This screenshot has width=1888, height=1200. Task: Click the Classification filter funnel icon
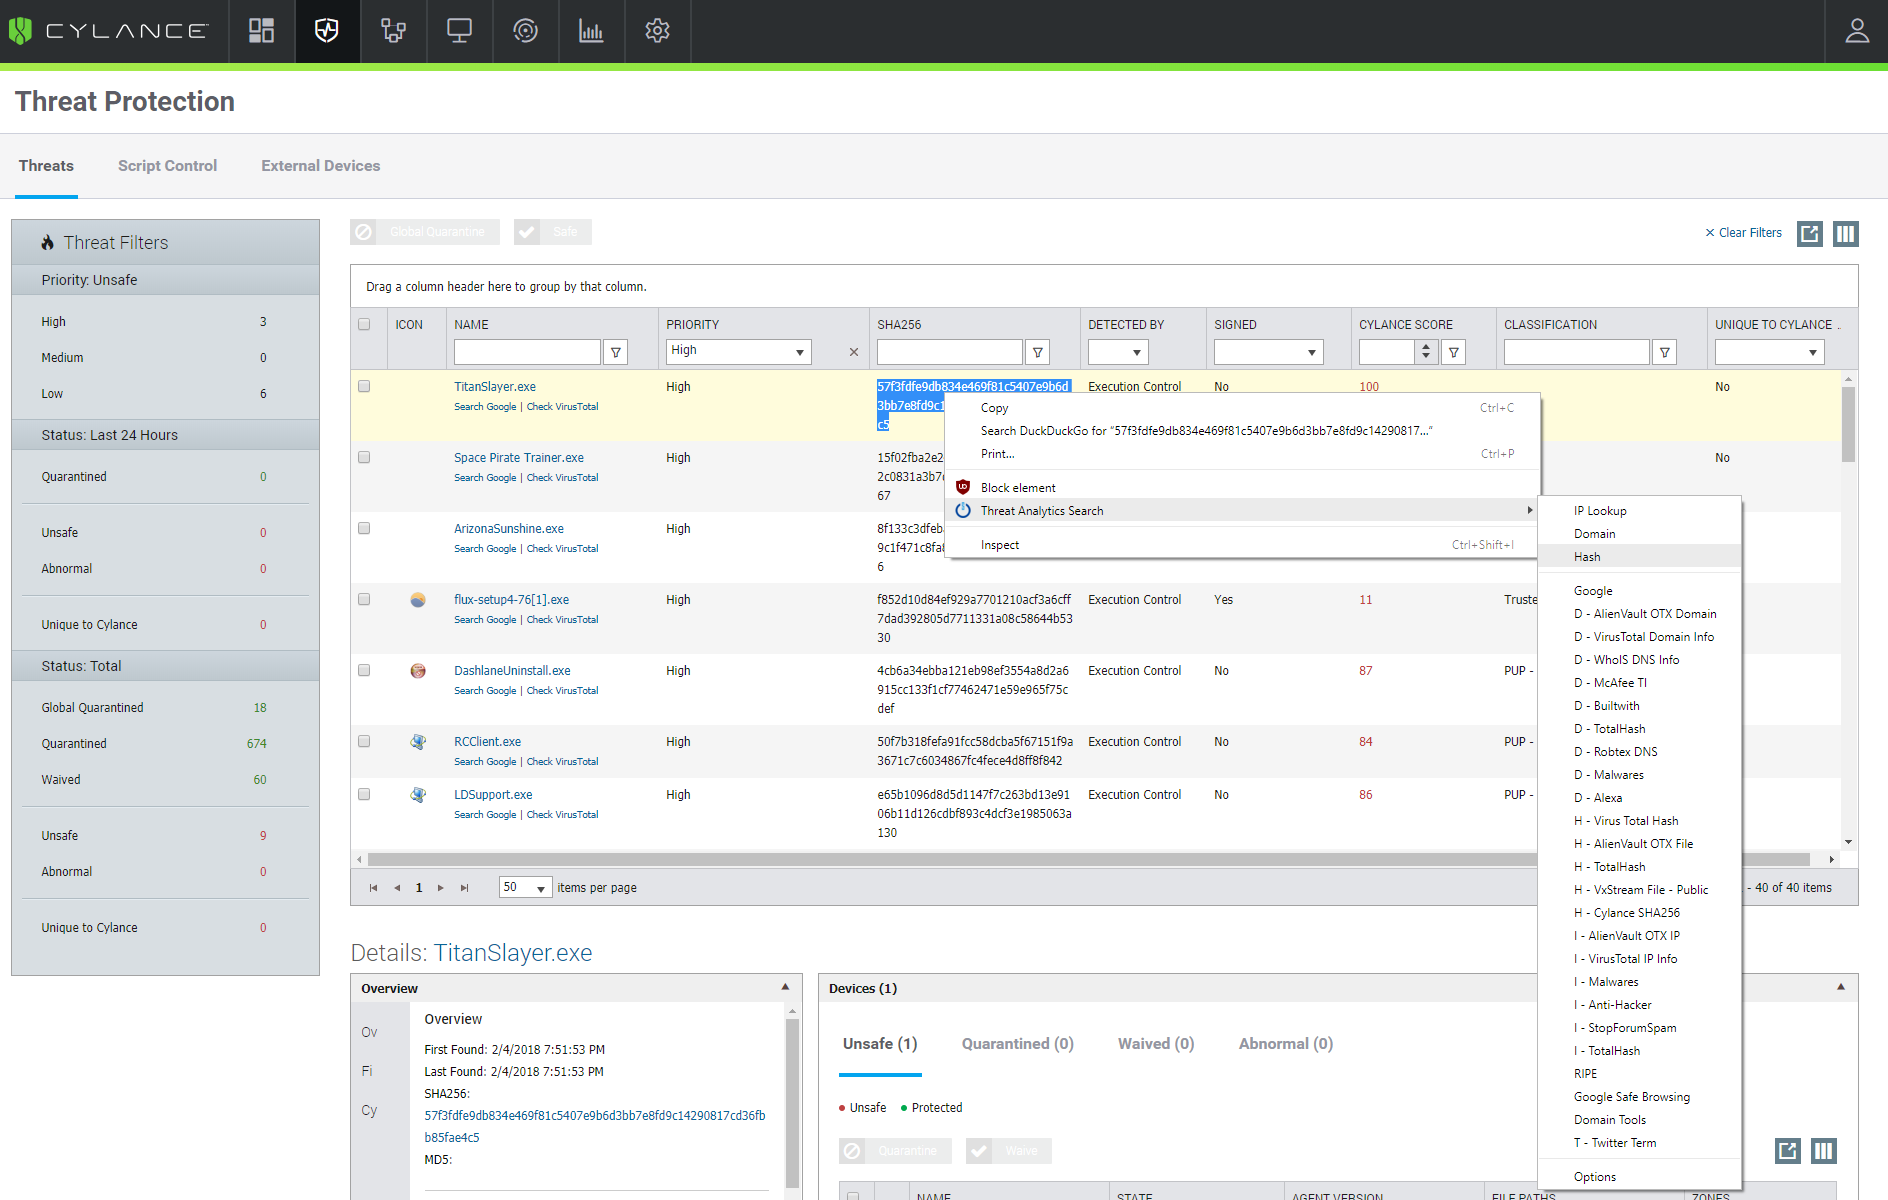[1664, 352]
